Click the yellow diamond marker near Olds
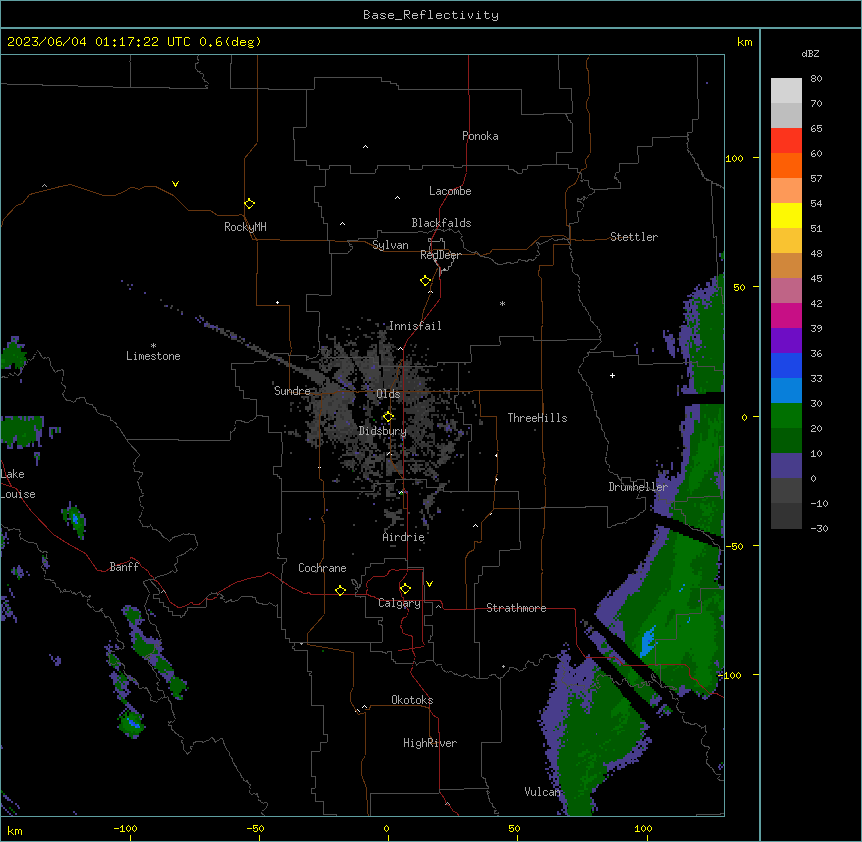This screenshot has width=862, height=842. pyautogui.click(x=388, y=417)
